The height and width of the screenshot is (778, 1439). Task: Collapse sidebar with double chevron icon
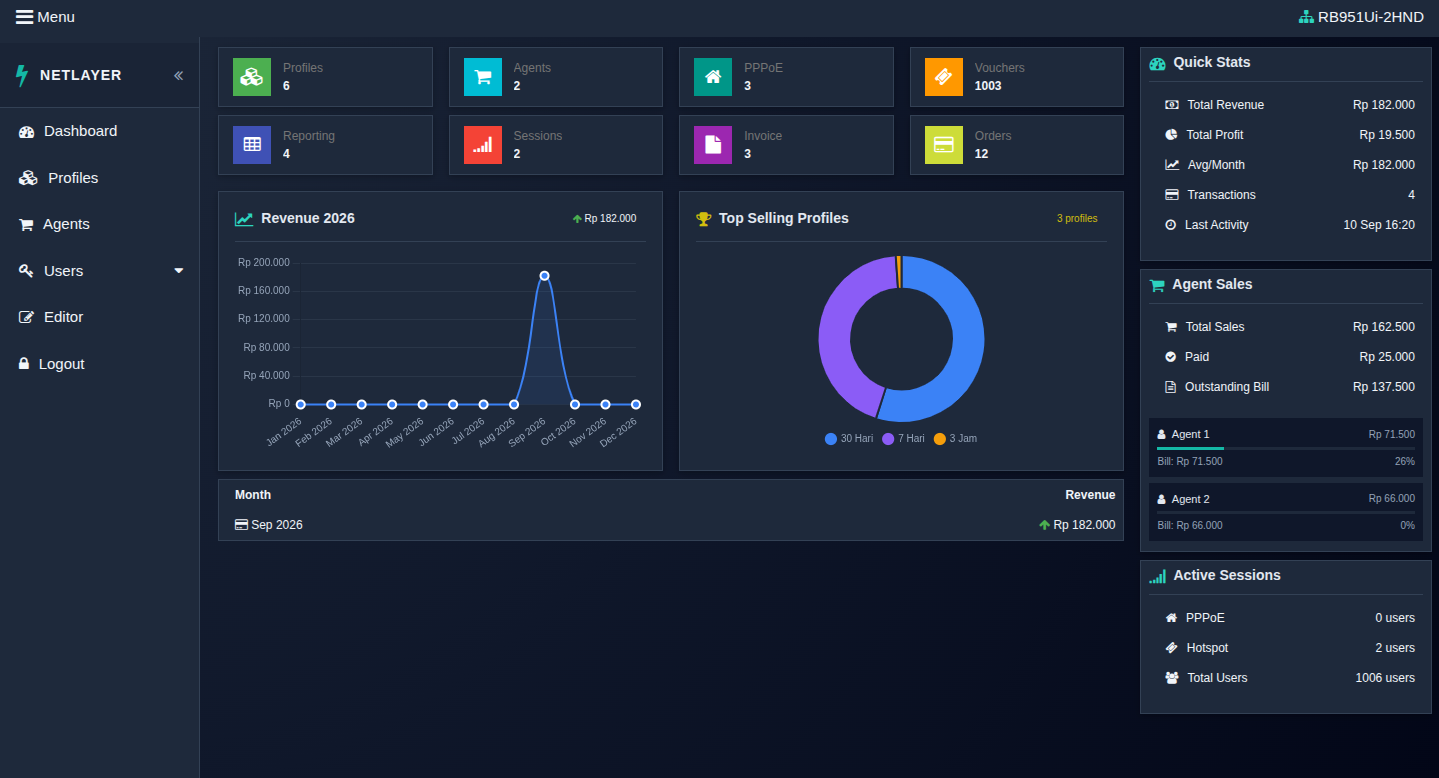coord(178,75)
